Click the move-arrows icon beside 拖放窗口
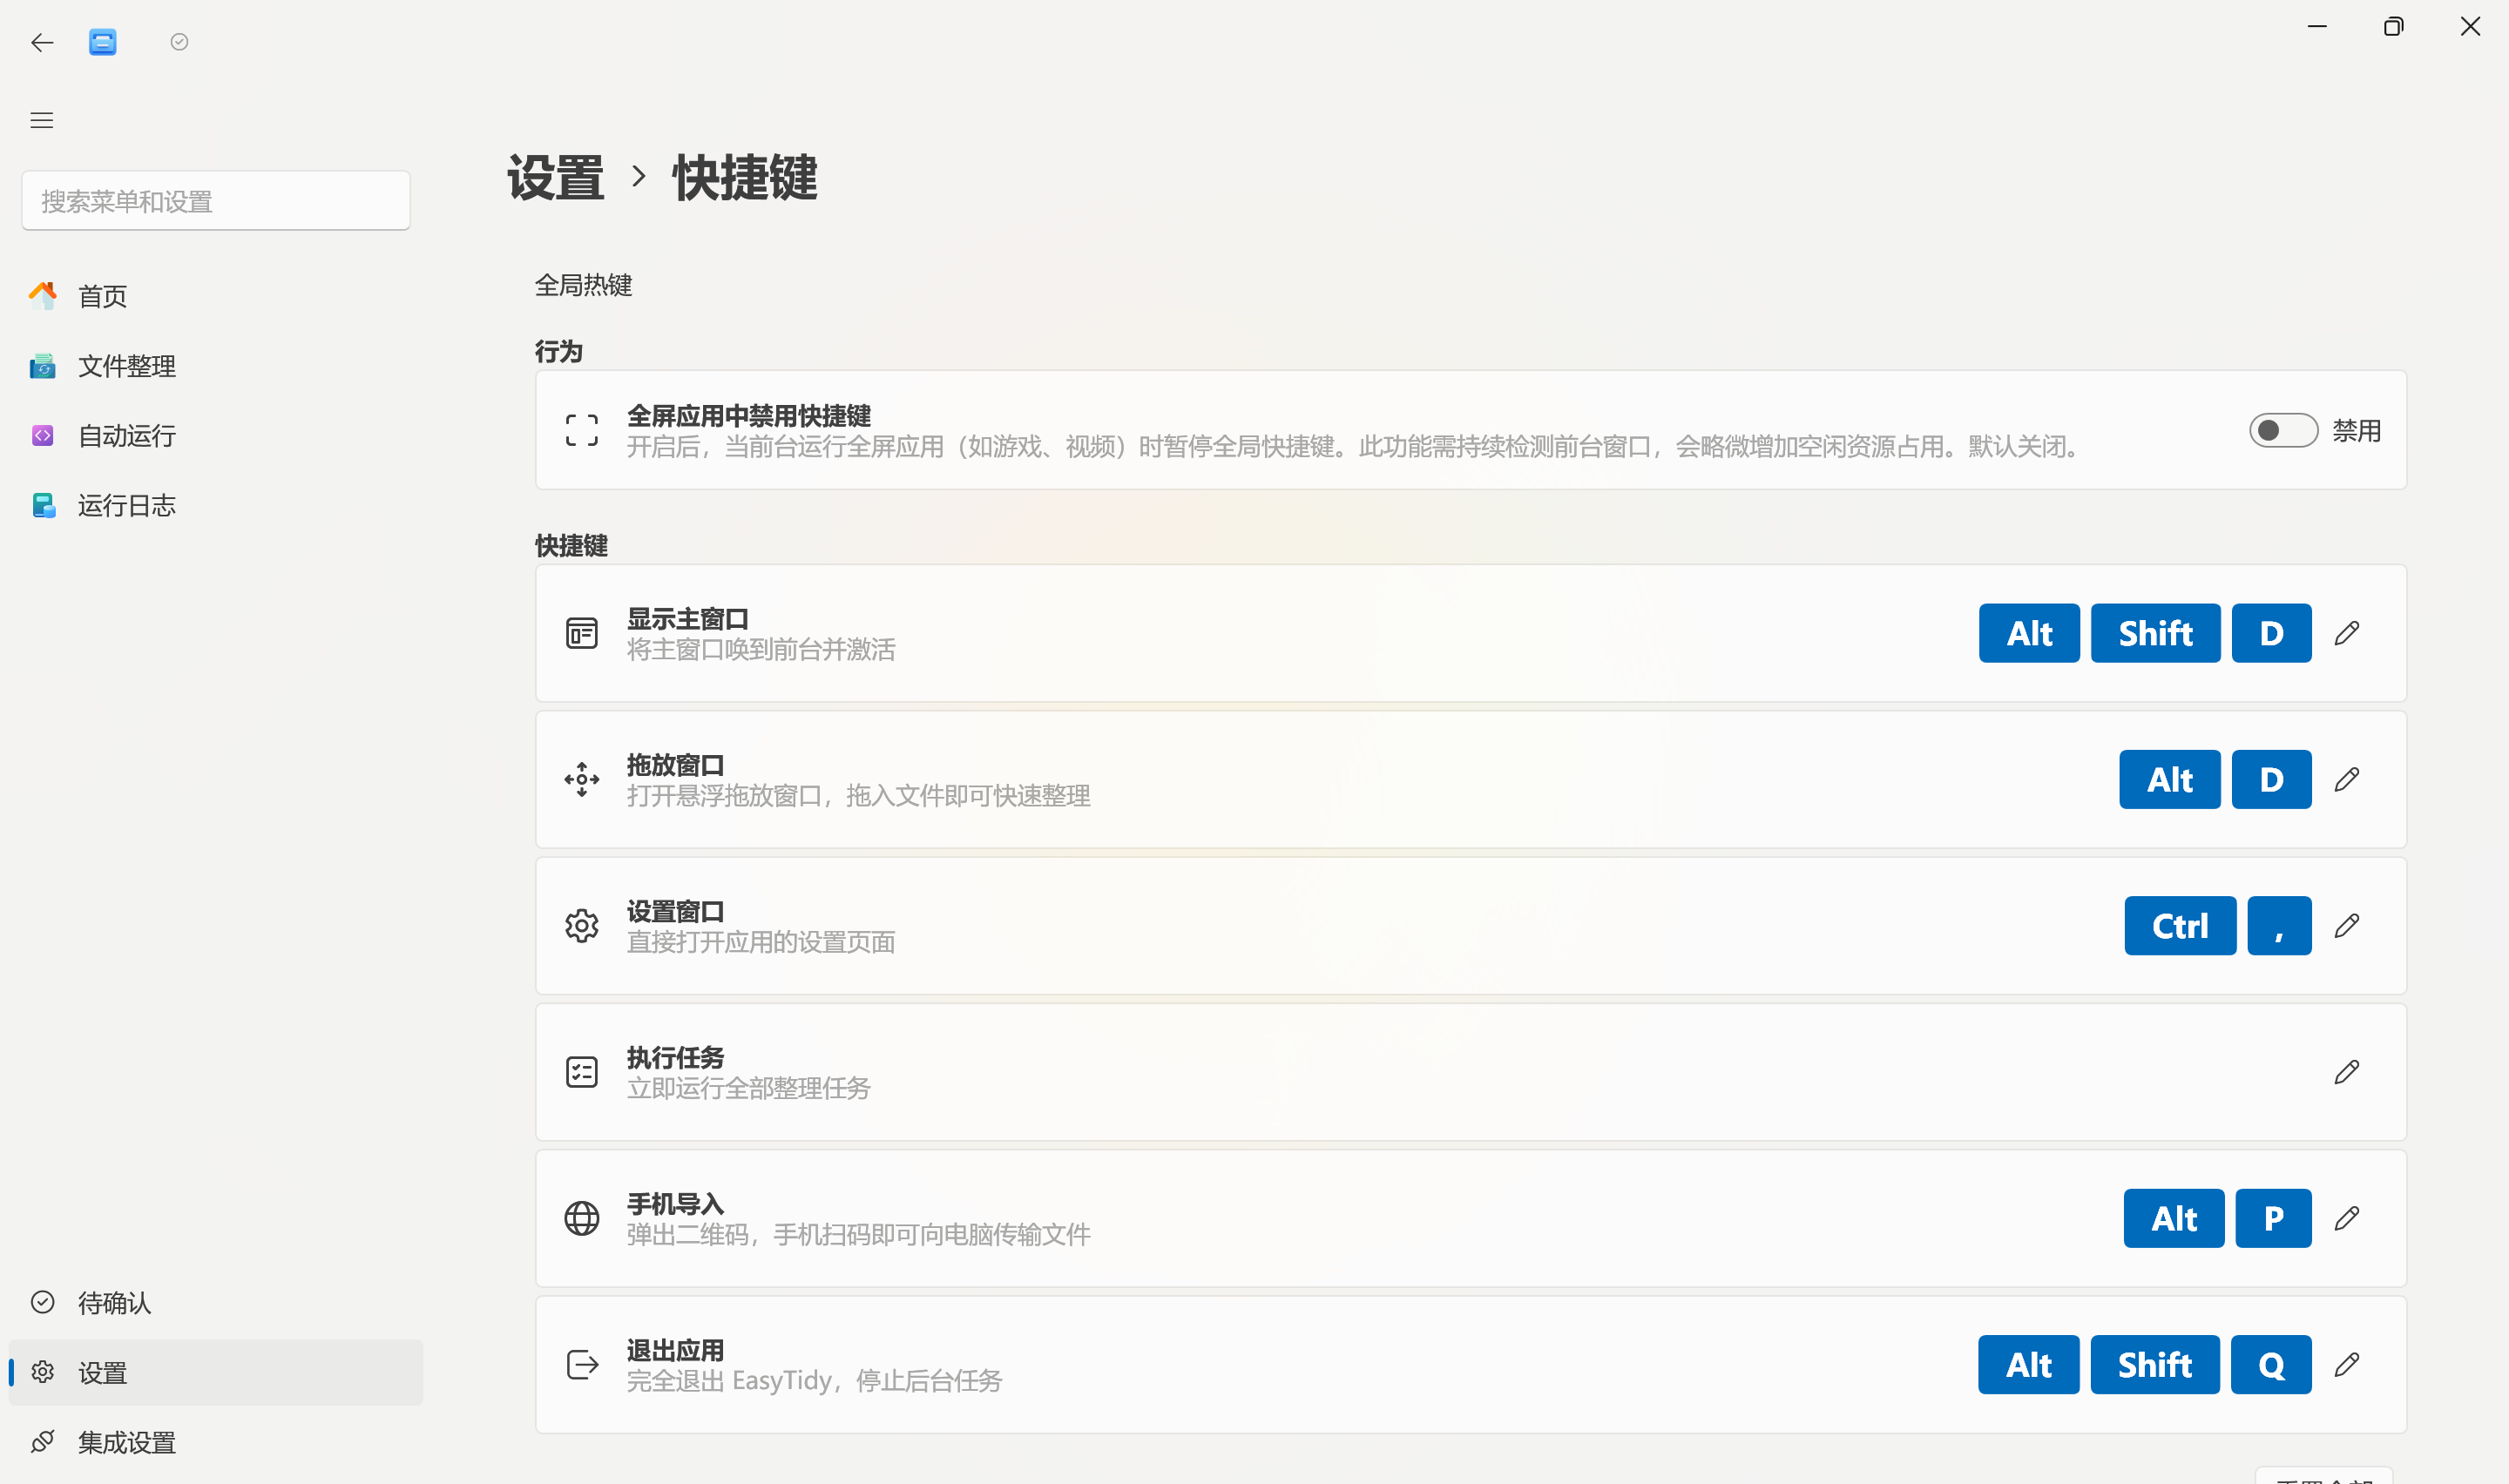 [582, 780]
